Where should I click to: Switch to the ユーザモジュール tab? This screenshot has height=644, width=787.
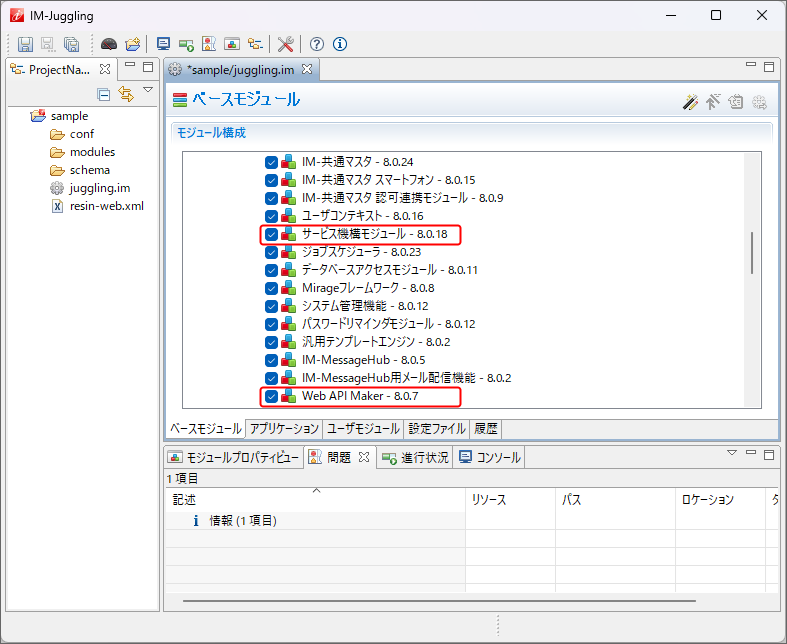(363, 429)
